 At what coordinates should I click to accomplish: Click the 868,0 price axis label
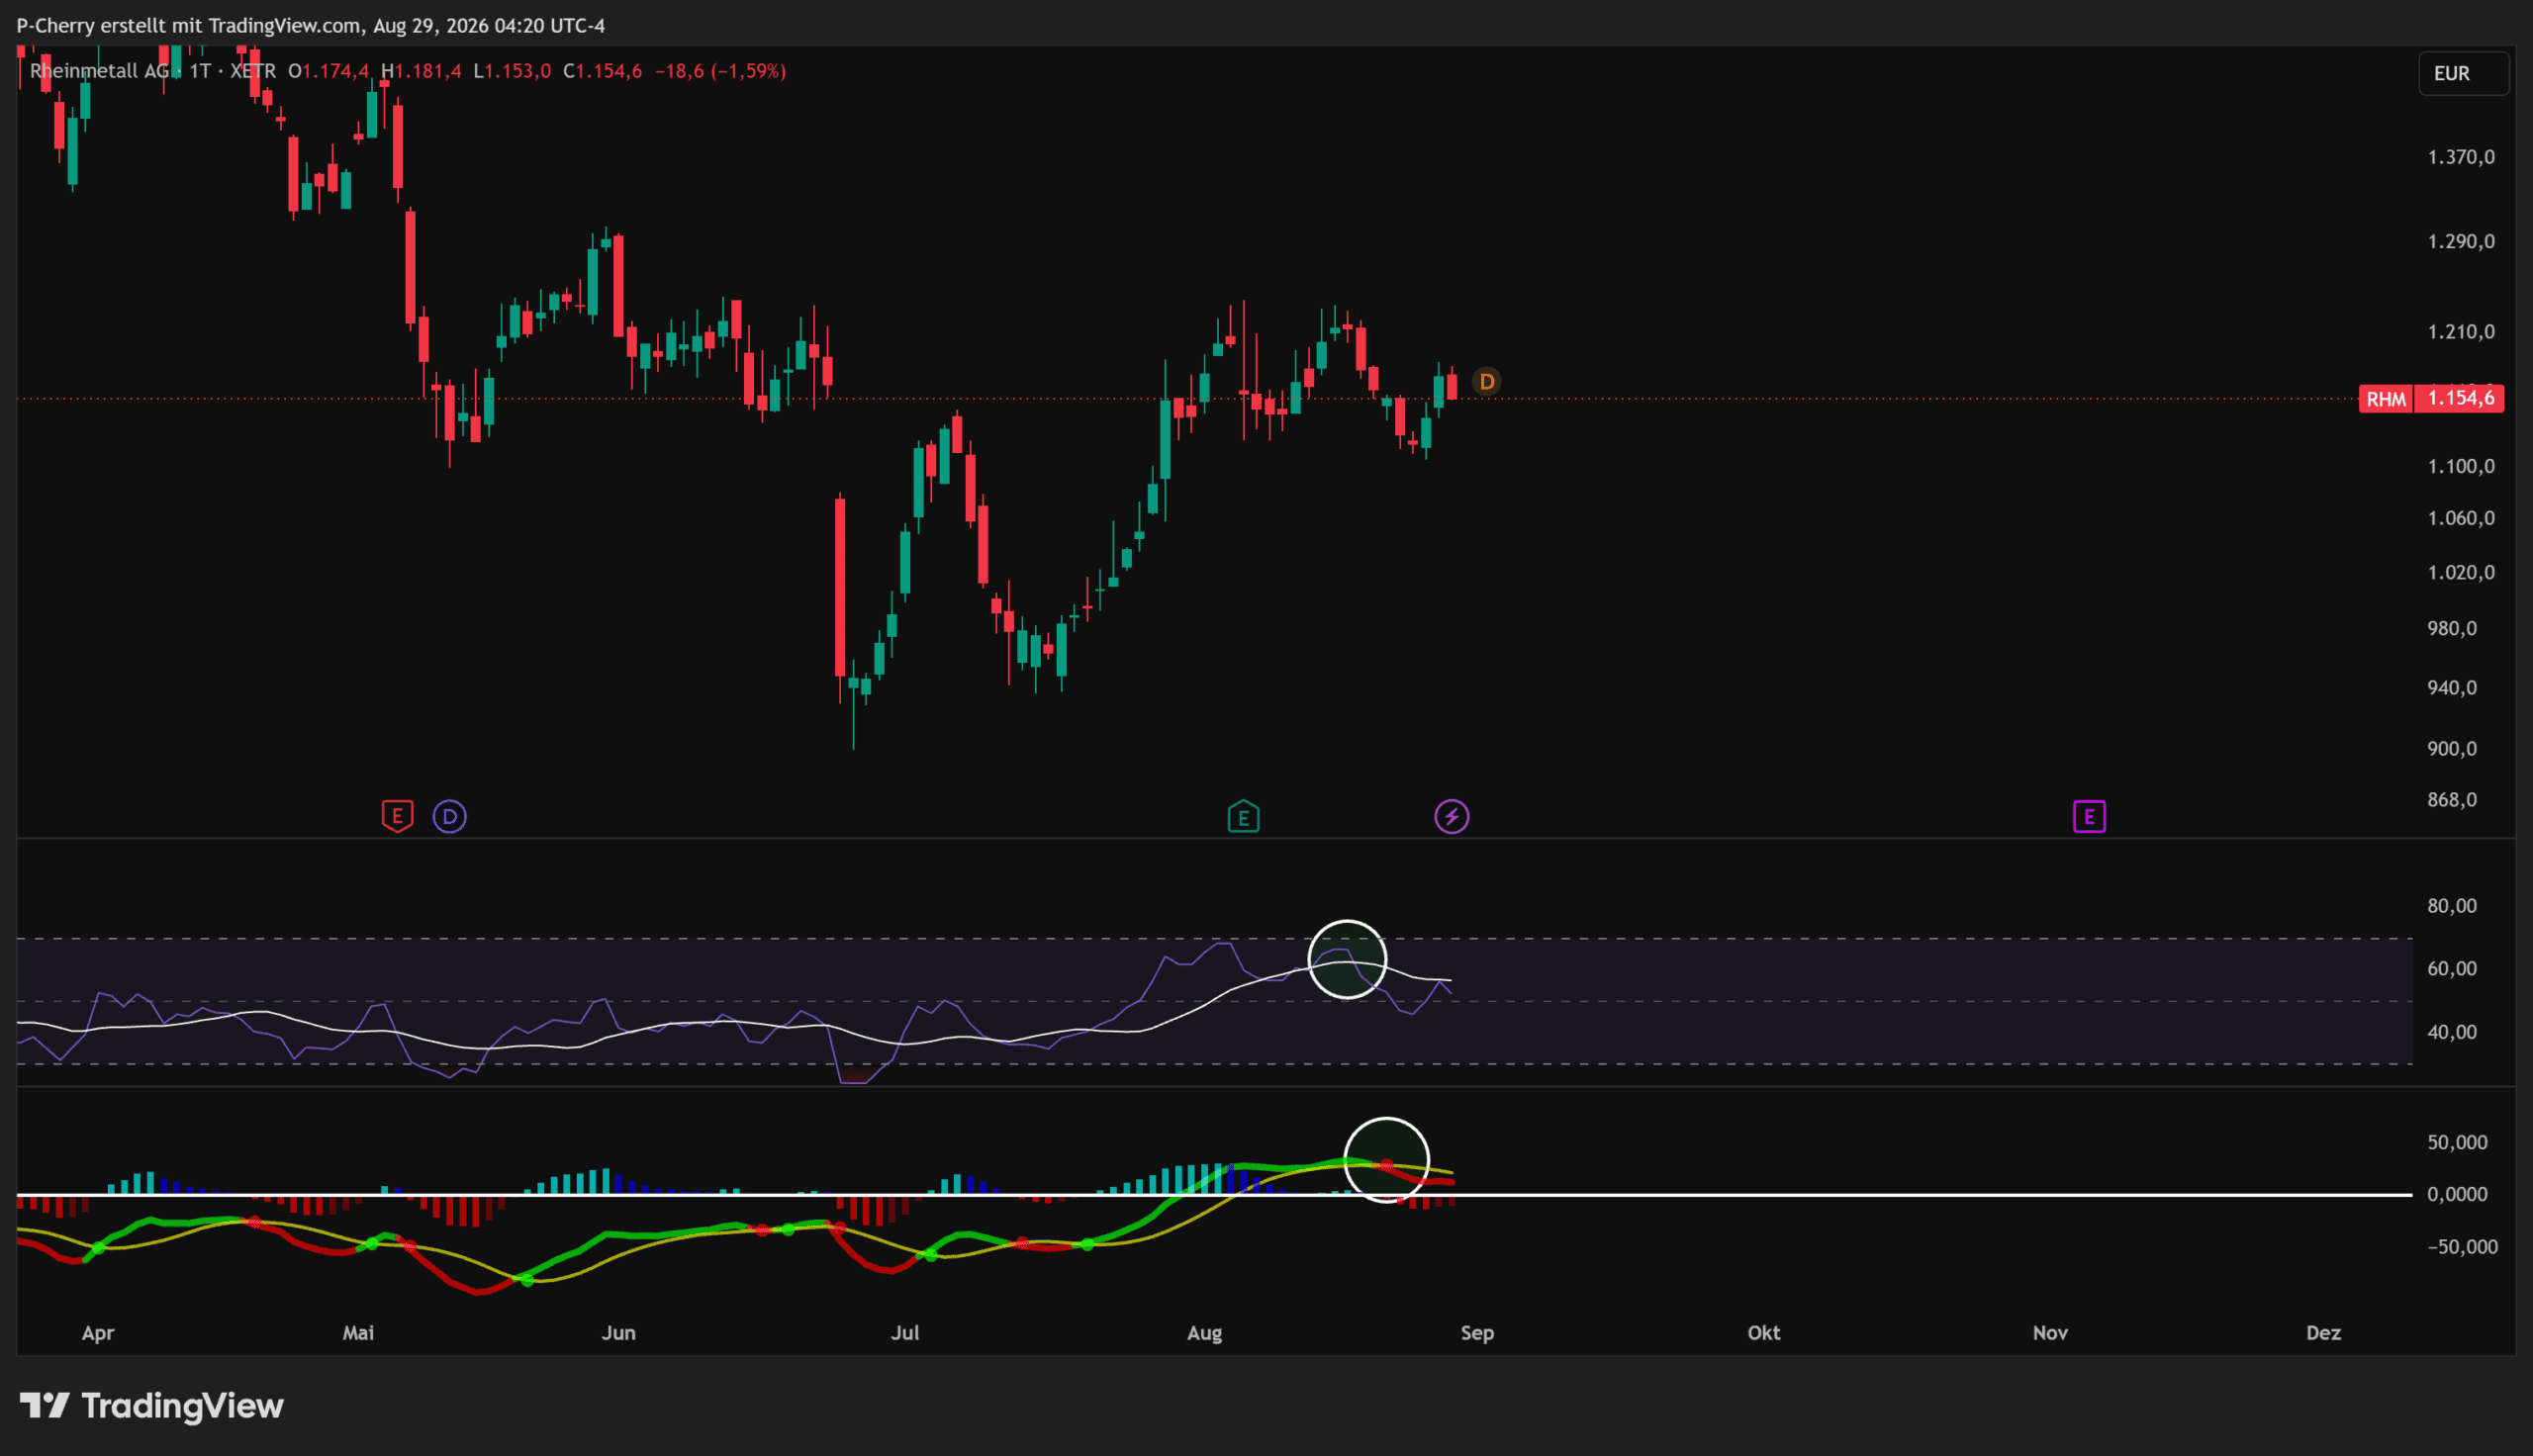2452,800
